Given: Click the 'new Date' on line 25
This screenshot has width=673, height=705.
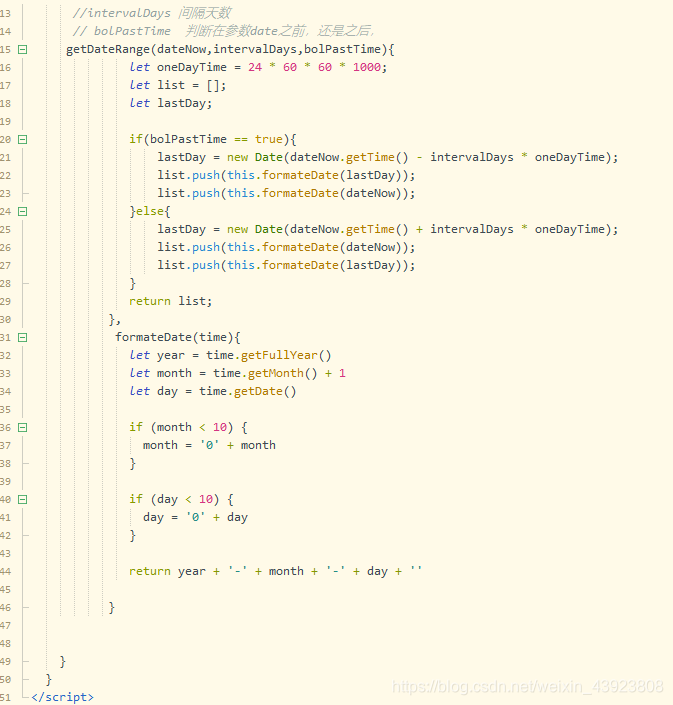Looking at the screenshot, I should click(254, 229).
